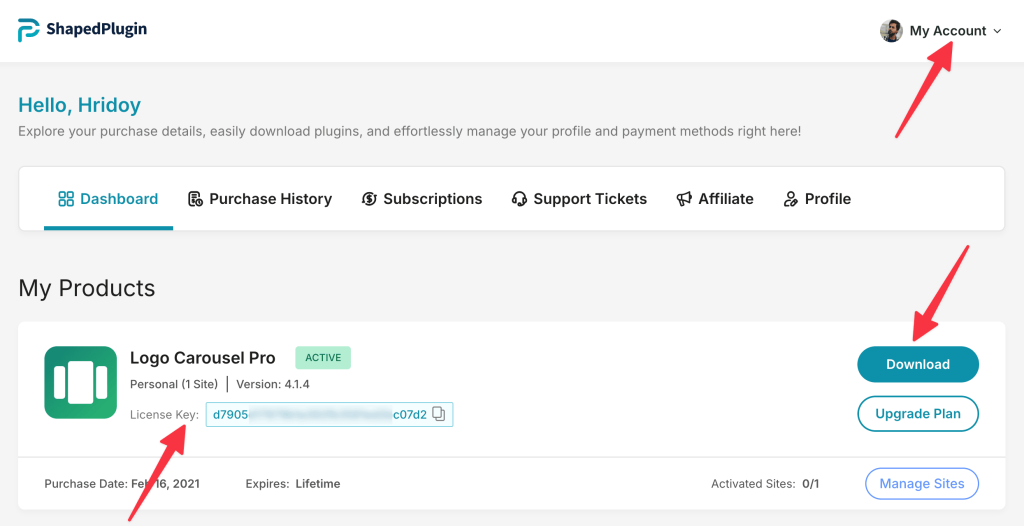The image size is (1024, 526).
Task: Click the Purchase History receipt icon
Action: click(196, 199)
